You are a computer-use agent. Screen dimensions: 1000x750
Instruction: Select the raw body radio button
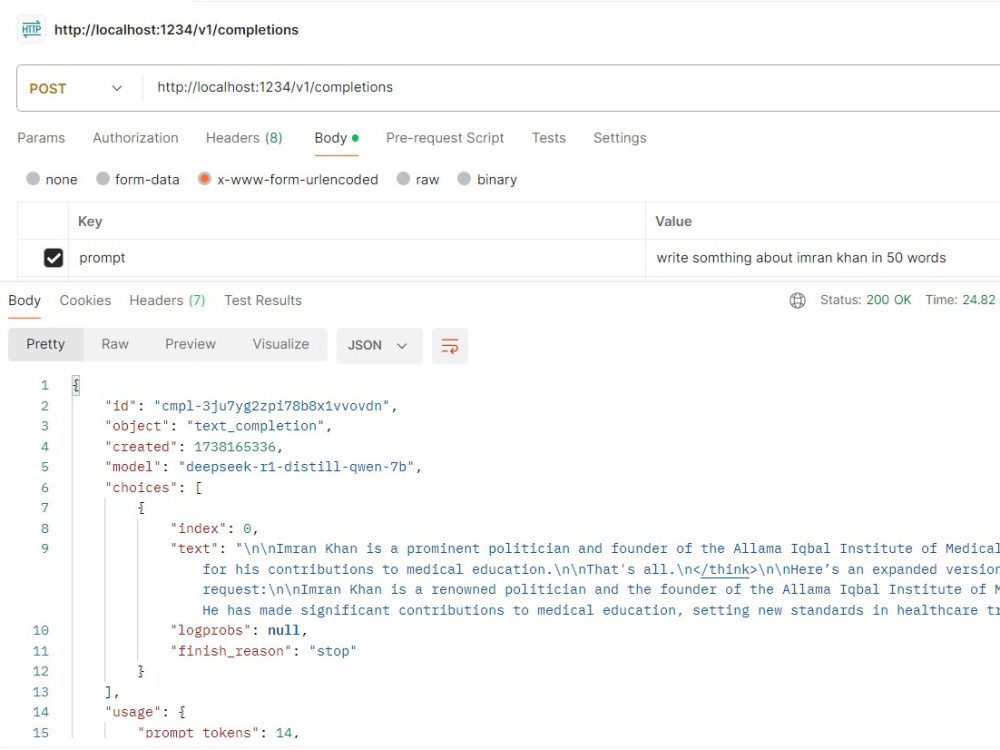pos(403,179)
